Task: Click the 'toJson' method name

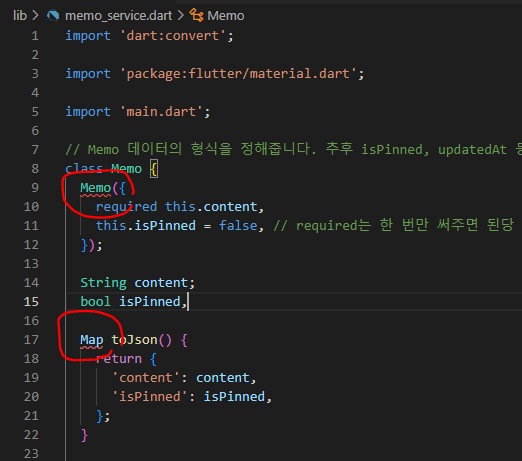Action: [x=134, y=340]
